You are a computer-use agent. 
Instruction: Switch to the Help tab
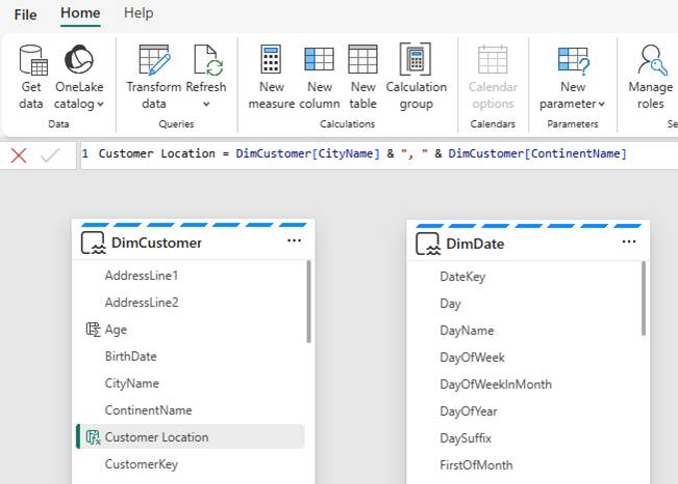(138, 13)
